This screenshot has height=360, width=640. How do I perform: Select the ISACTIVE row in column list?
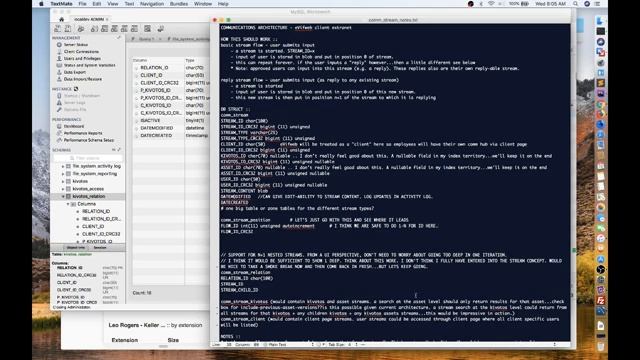pos(171,120)
